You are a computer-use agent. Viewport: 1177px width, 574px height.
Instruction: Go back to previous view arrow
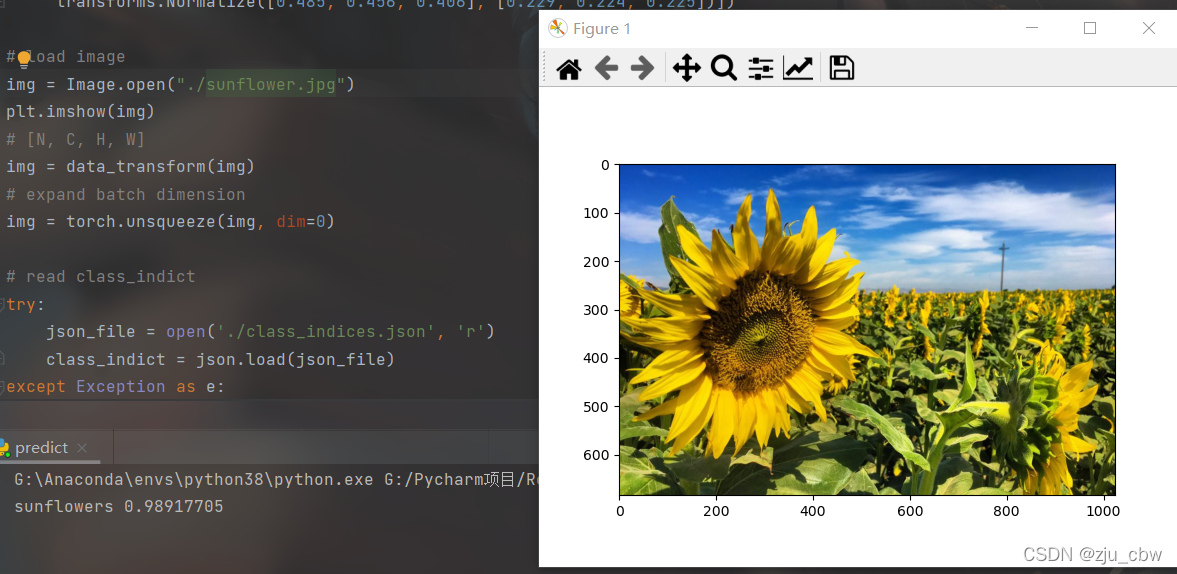coord(606,68)
